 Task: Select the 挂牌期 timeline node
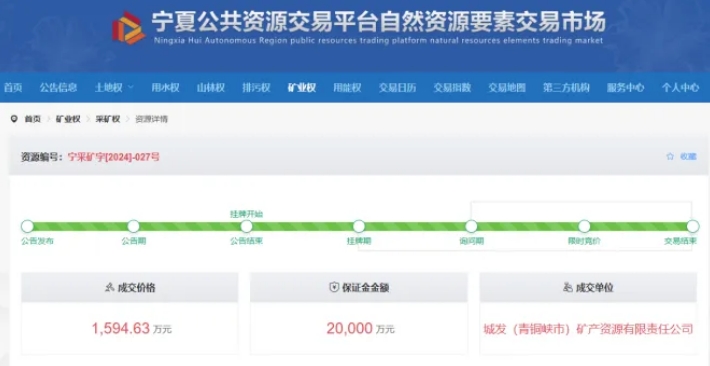click(x=359, y=226)
